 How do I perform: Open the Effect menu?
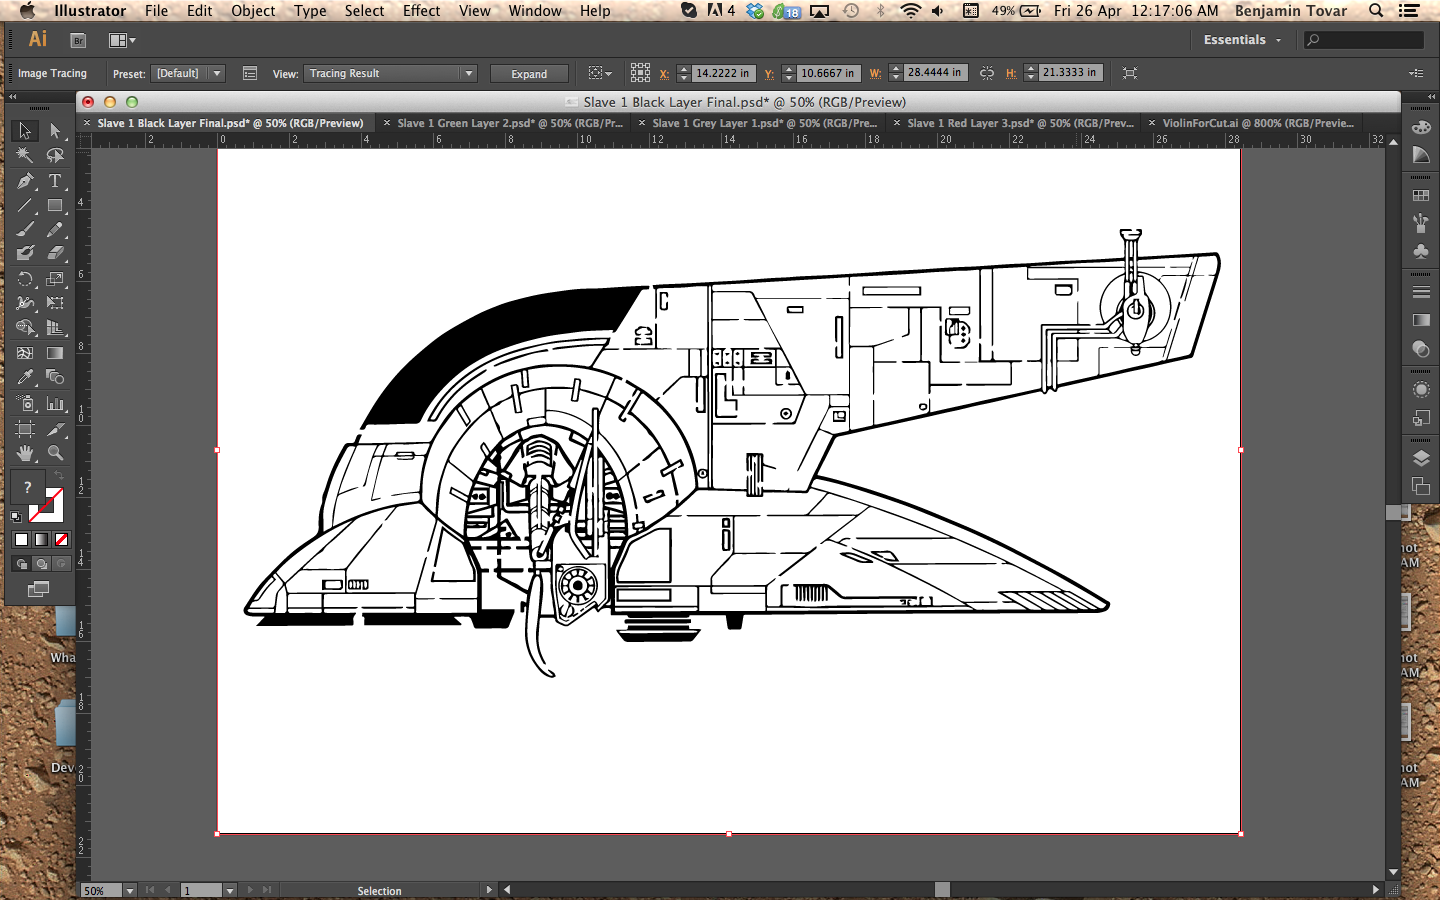pyautogui.click(x=421, y=11)
